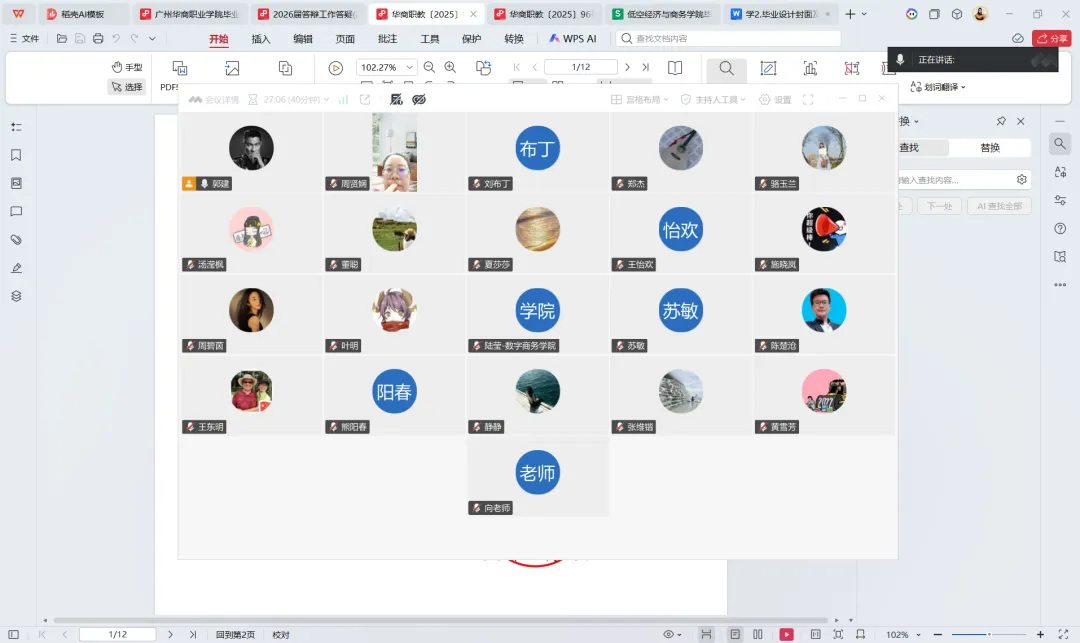Click the red 分享 share button
Image resolution: width=1080 pixels, height=643 pixels.
tap(1052, 39)
